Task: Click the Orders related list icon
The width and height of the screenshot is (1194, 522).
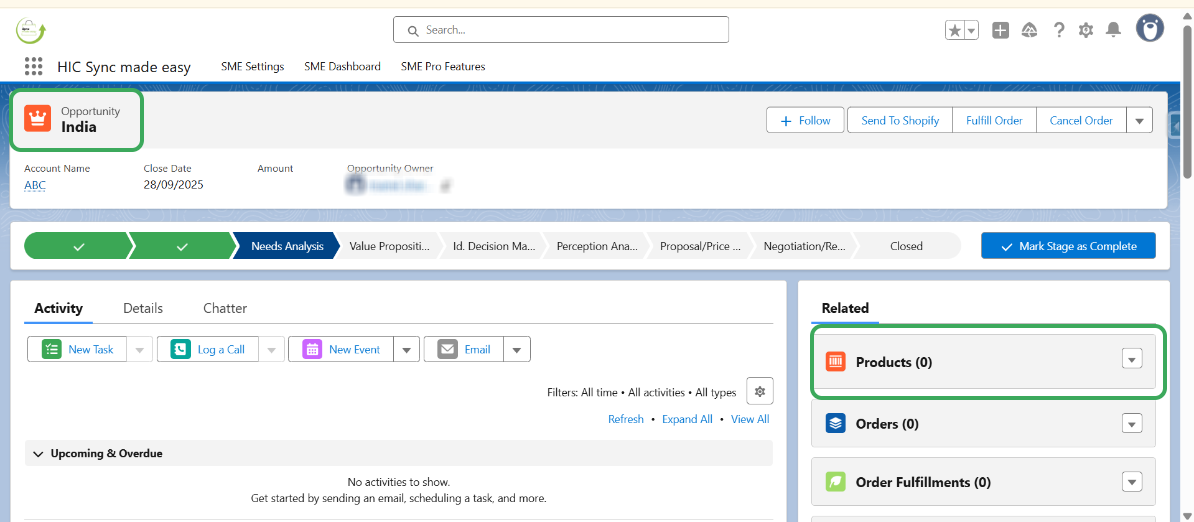Action: click(836, 423)
